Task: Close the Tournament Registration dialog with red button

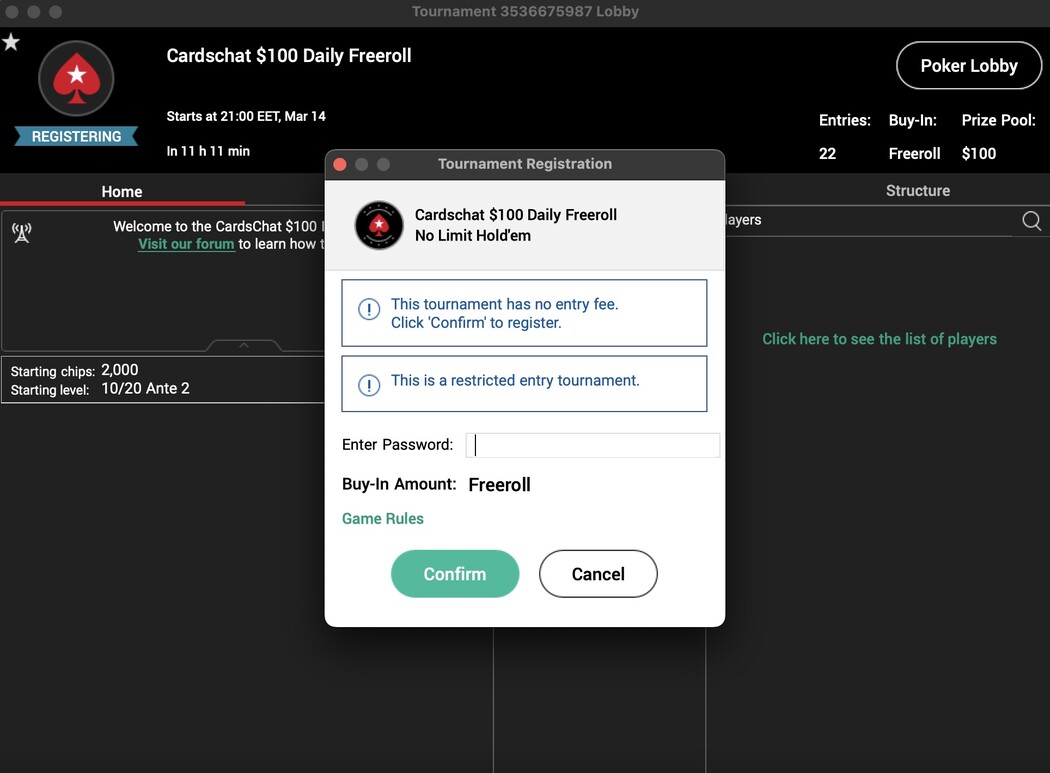Action: pos(340,164)
